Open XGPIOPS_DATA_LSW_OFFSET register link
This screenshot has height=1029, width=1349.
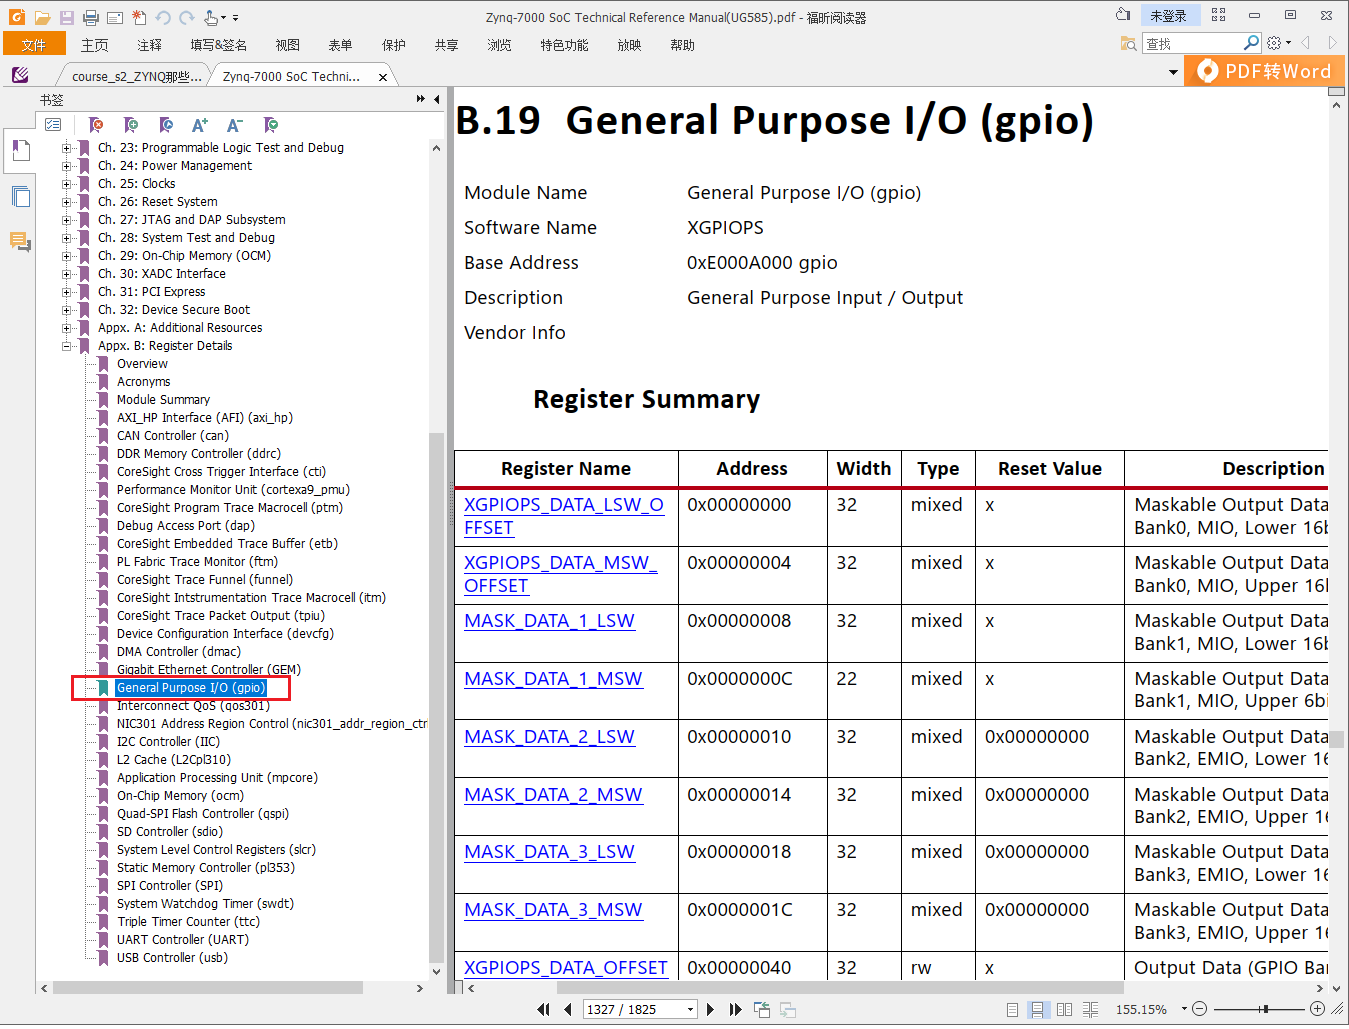click(564, 516)
